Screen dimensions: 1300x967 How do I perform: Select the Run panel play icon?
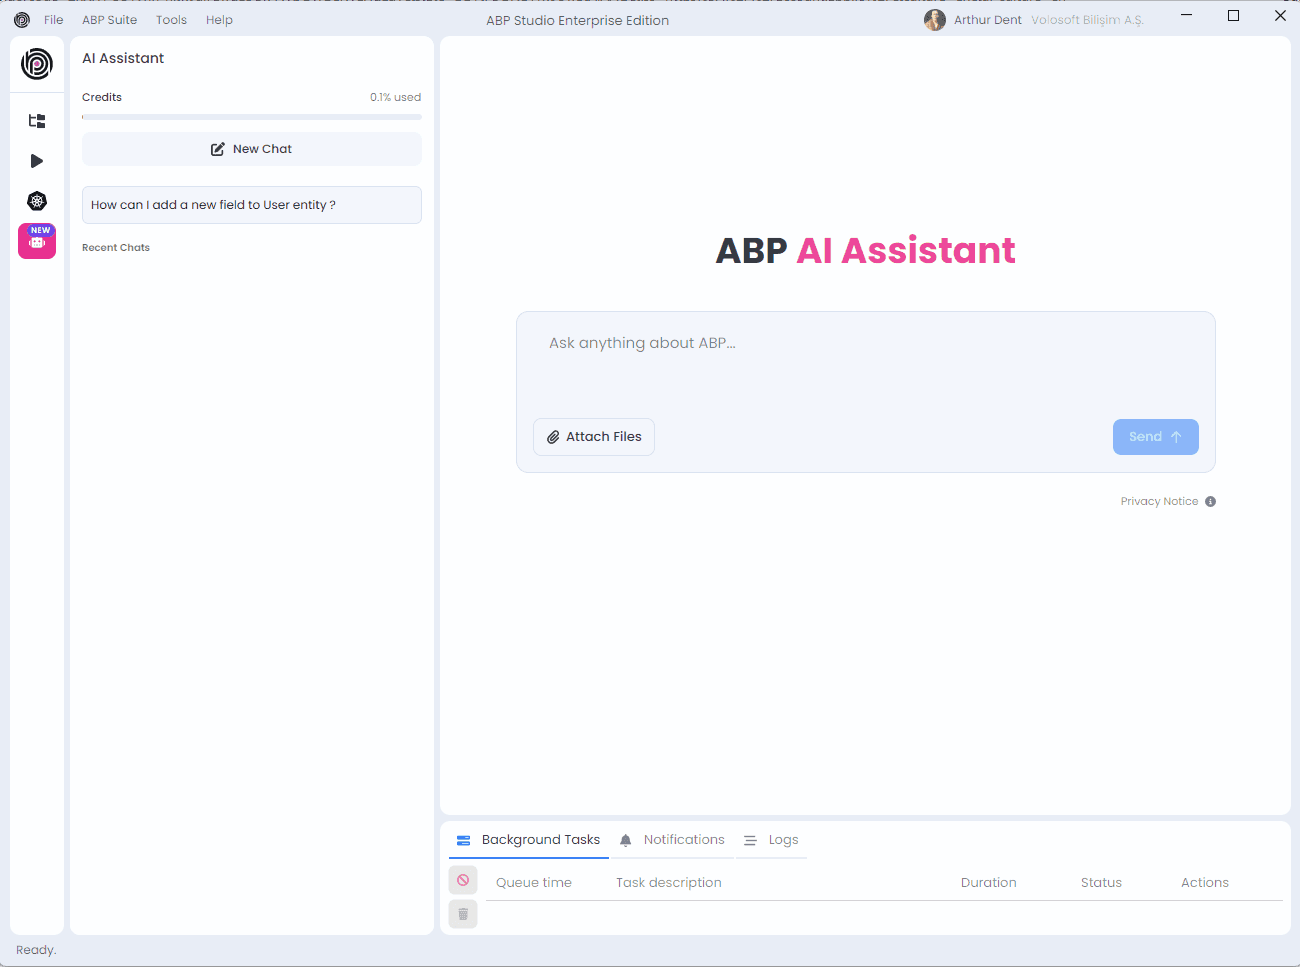coord(36,161)
